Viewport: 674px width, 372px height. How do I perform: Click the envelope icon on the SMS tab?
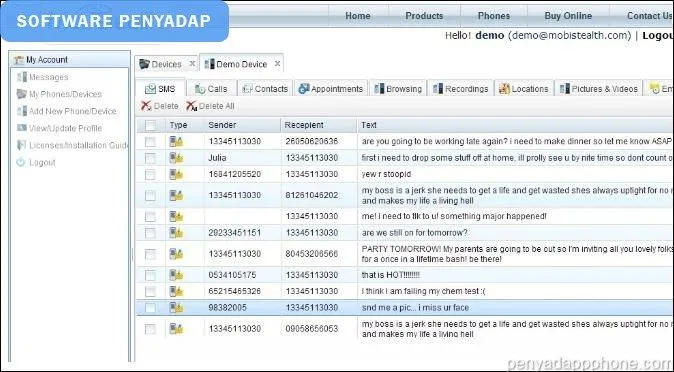[x=150, y=89]
